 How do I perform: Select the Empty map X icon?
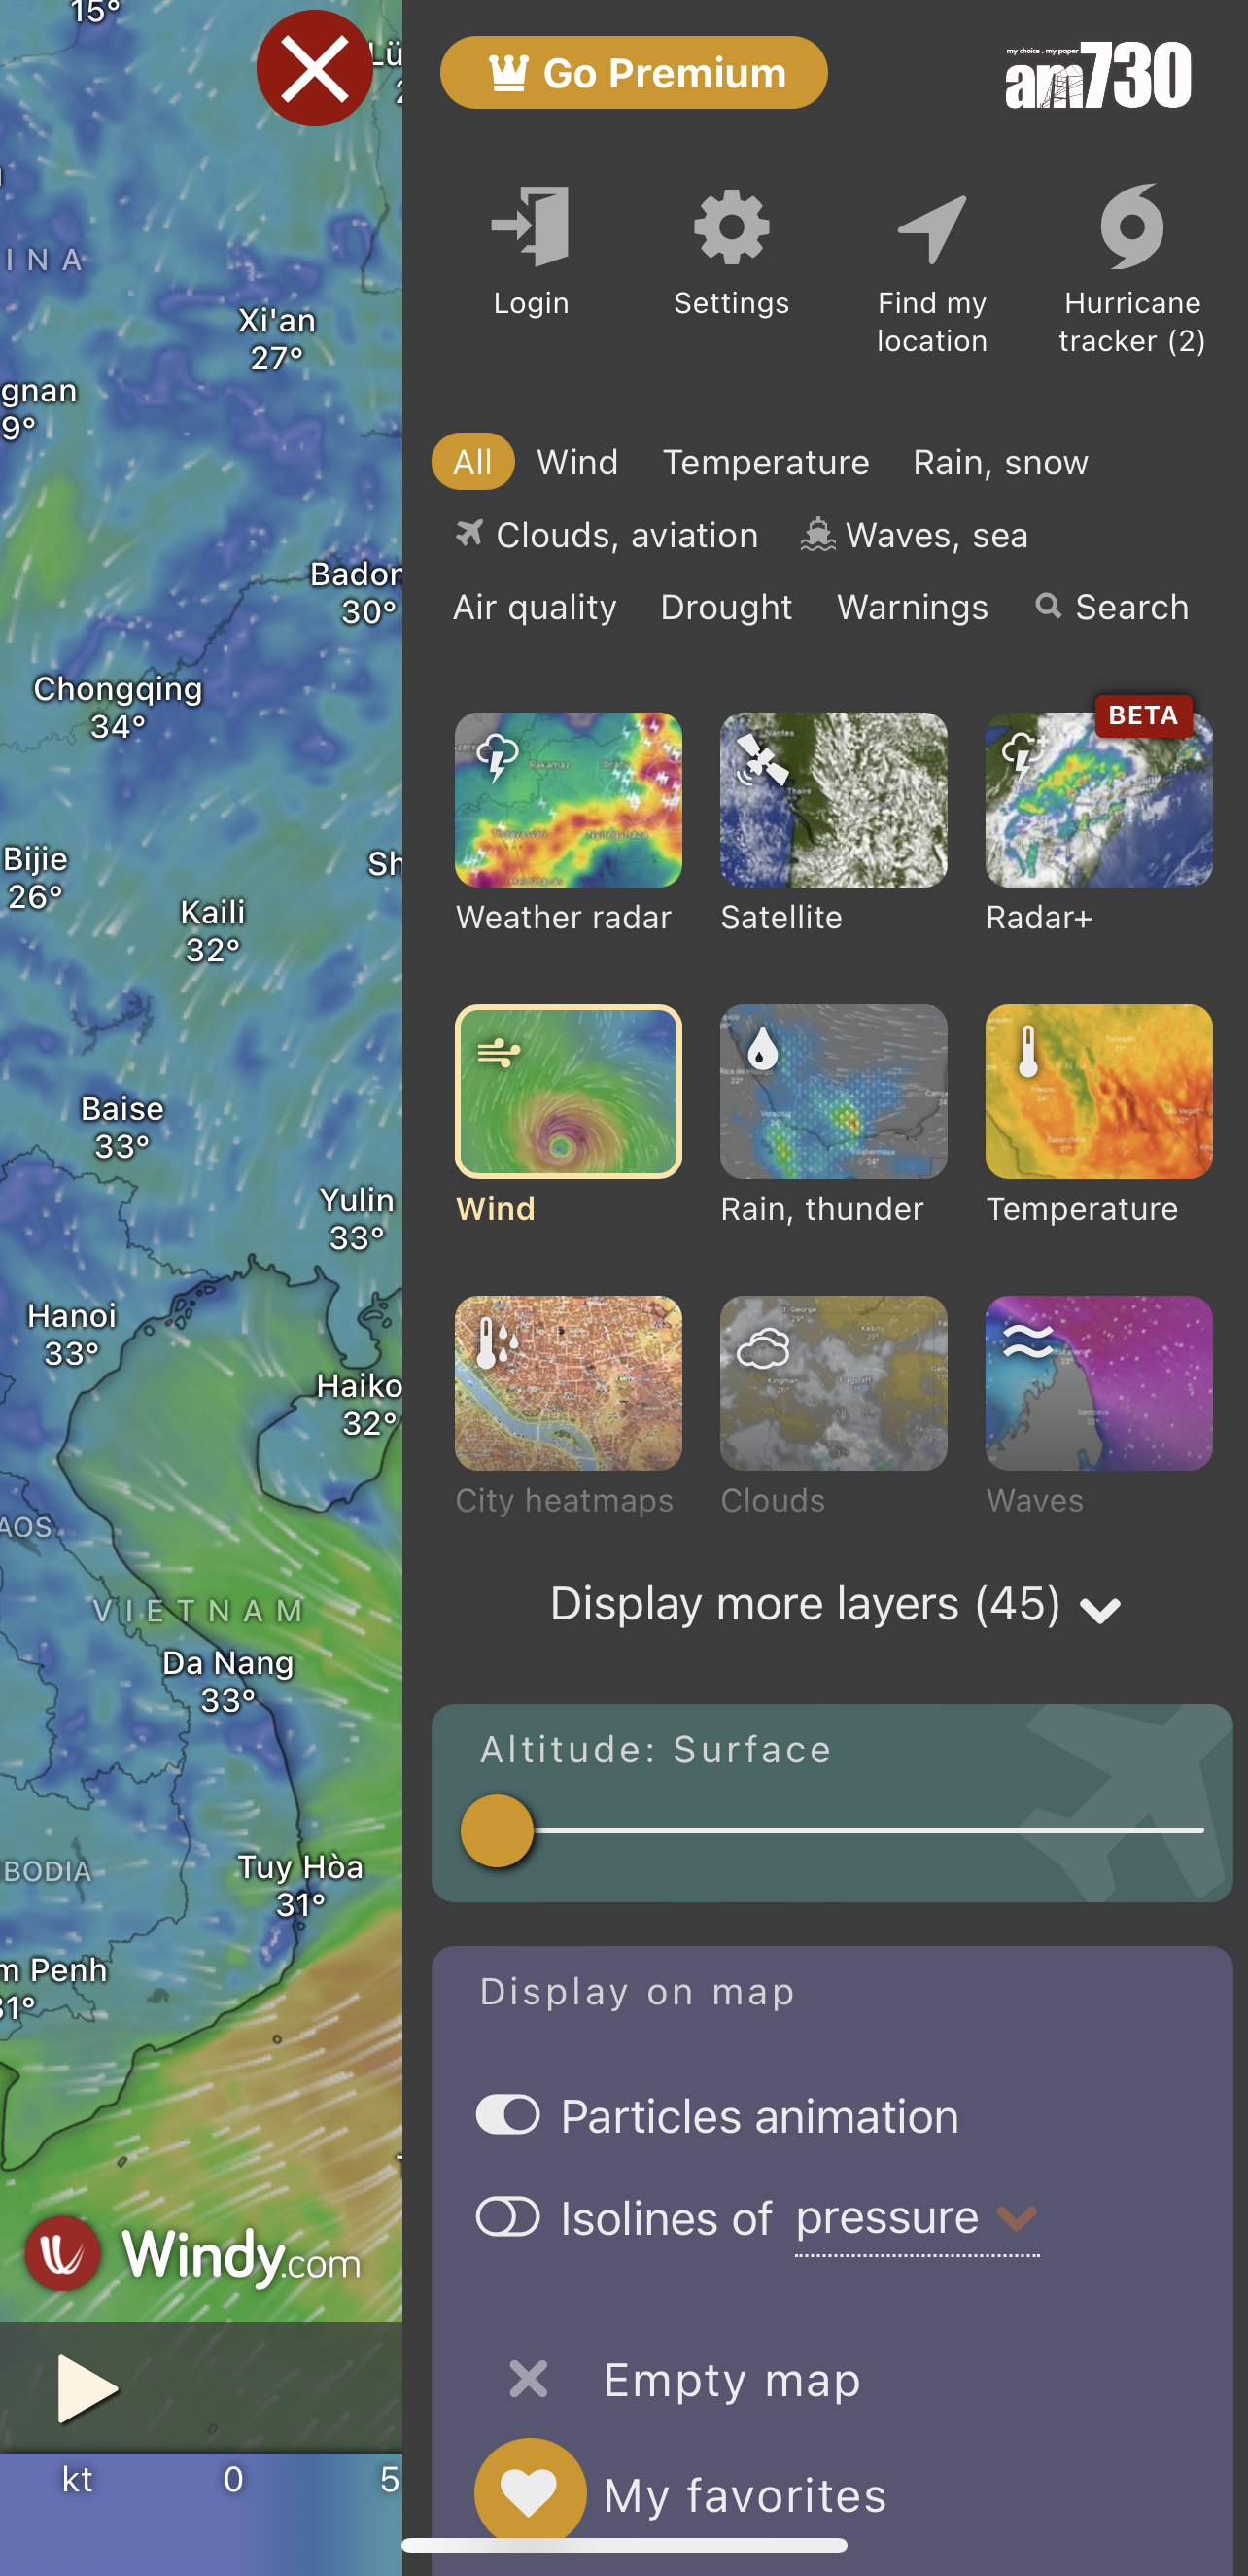(x=528, y=2379)
